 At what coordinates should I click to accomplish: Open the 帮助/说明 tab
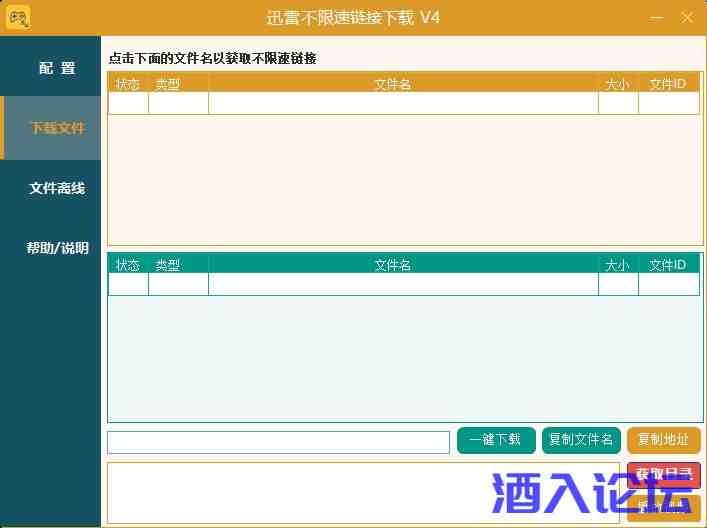coord(50,248)
